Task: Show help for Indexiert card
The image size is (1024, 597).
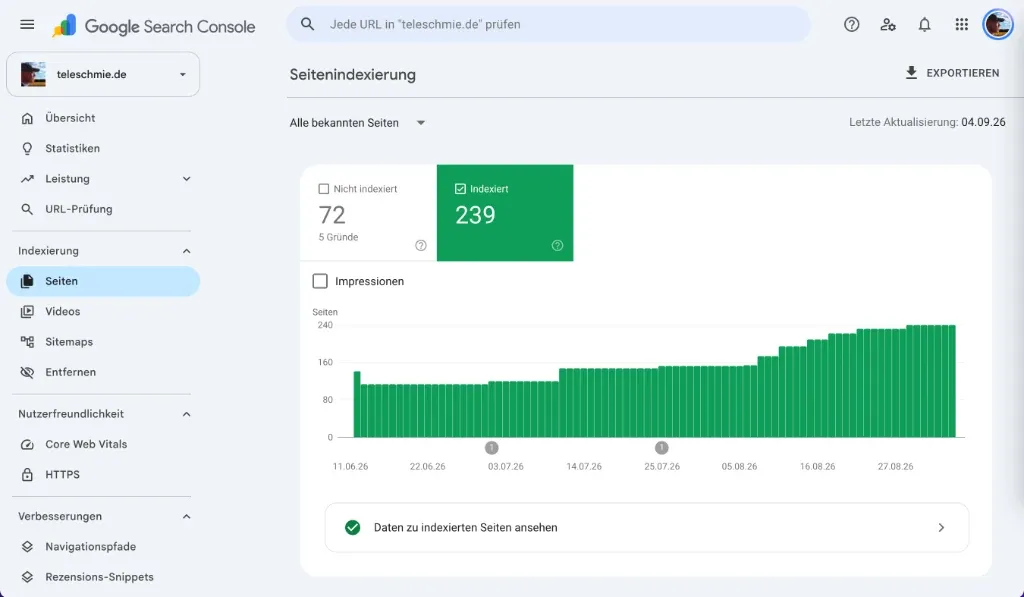Action: click(x=557, y=246)
